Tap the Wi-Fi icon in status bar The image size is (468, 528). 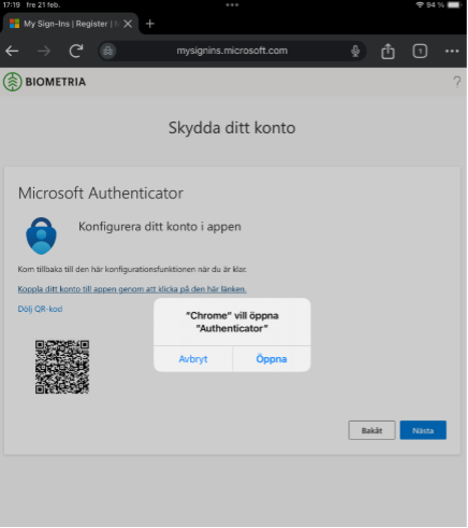[x=420, y=5]
